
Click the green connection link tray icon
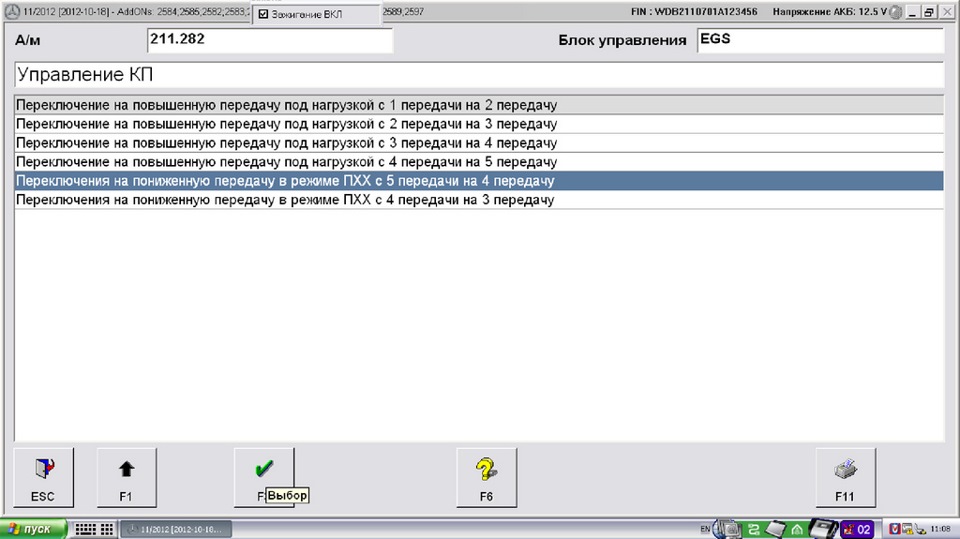[x=754, y=529]
